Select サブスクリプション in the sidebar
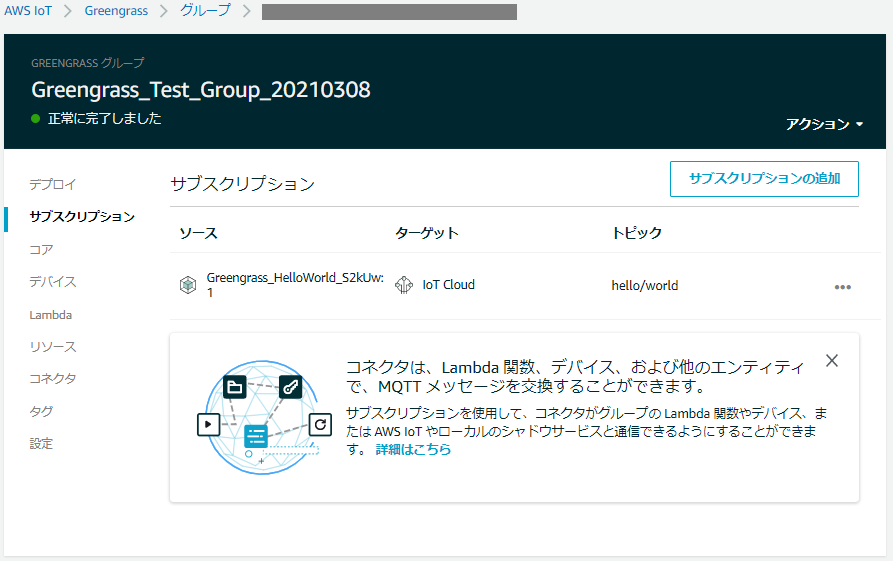The height and width of the screenshot is (561, 893). coord(82,216)
